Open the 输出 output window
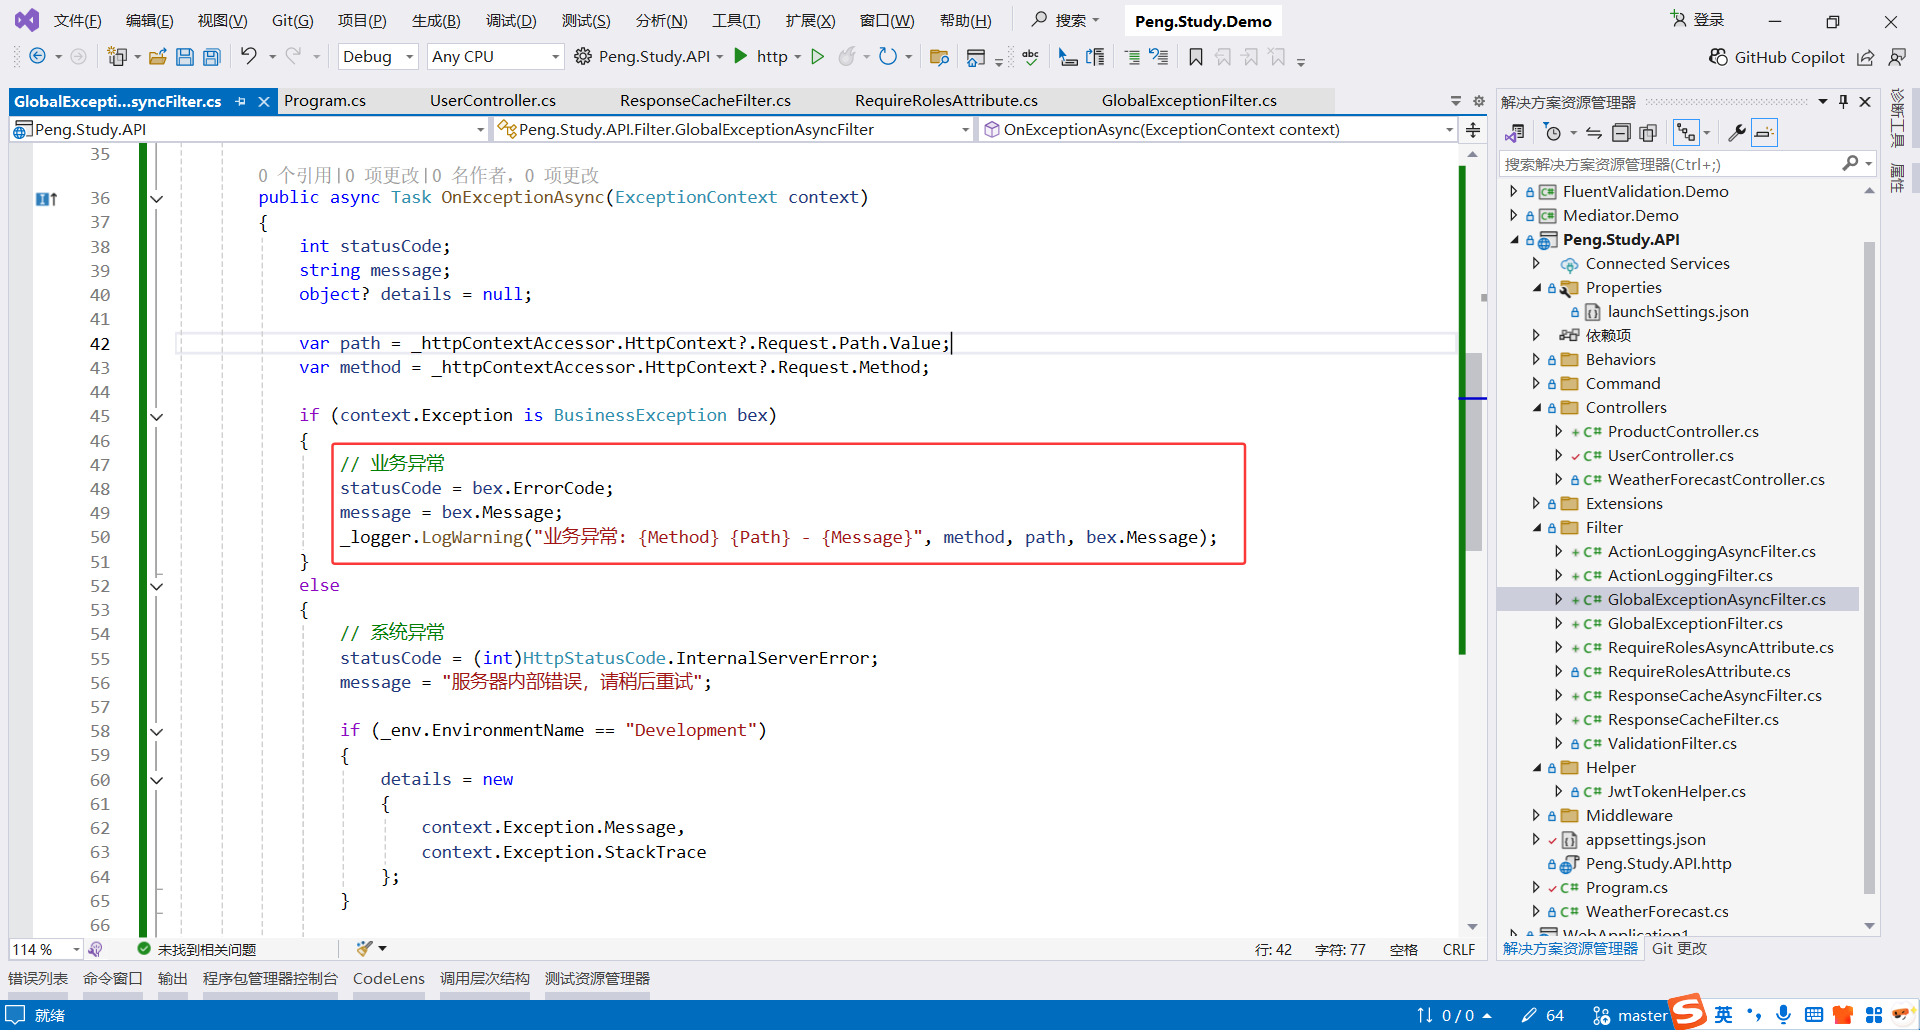Screen dimensions: 1920x1030 tap(173, 979)
